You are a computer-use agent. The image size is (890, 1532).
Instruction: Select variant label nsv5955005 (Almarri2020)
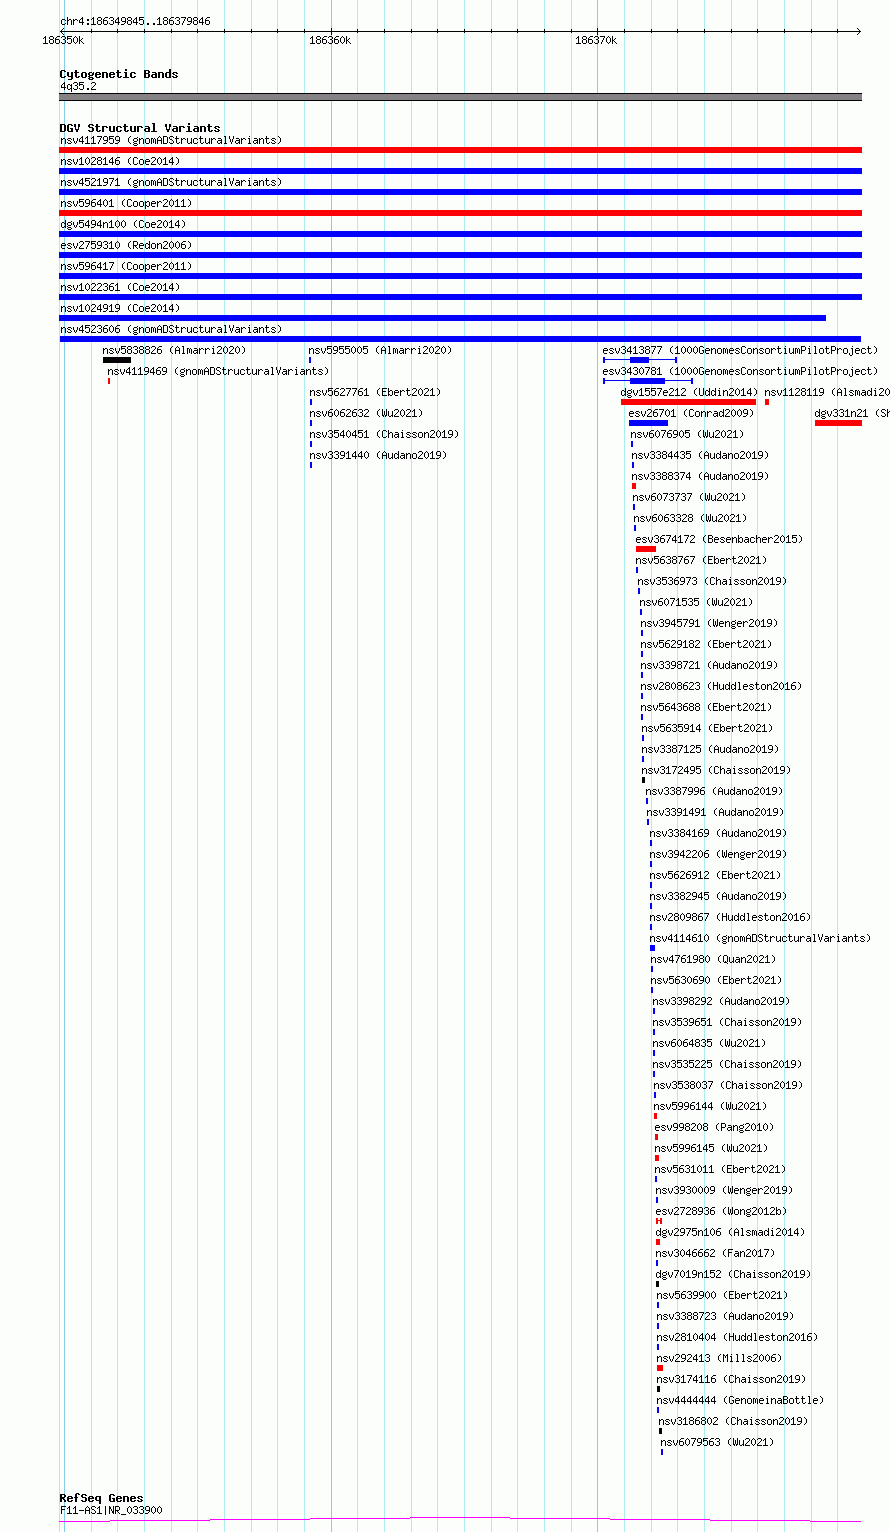pyautogui.click(x=380, y=350)
